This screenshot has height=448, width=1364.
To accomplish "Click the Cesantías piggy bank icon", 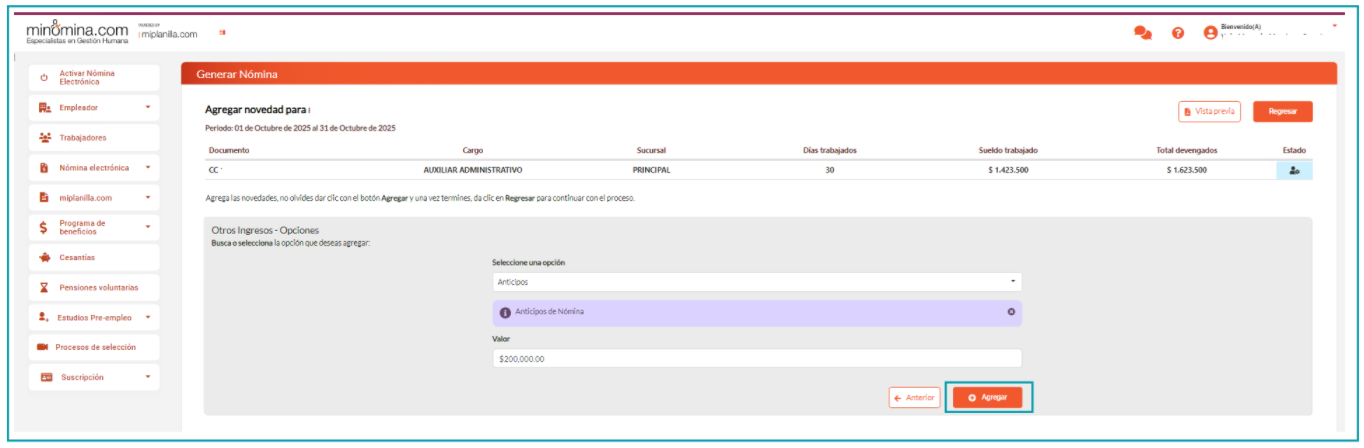I will tap(44, 257).
